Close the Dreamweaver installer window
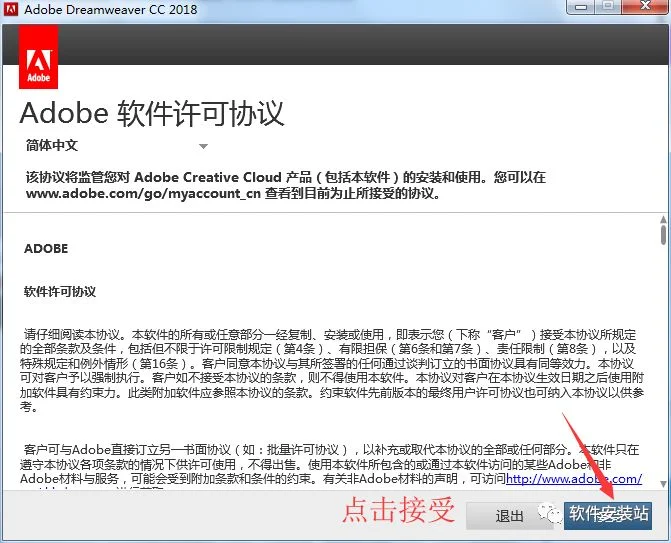Viewport: 671px width, 543px height. [645, 6]
